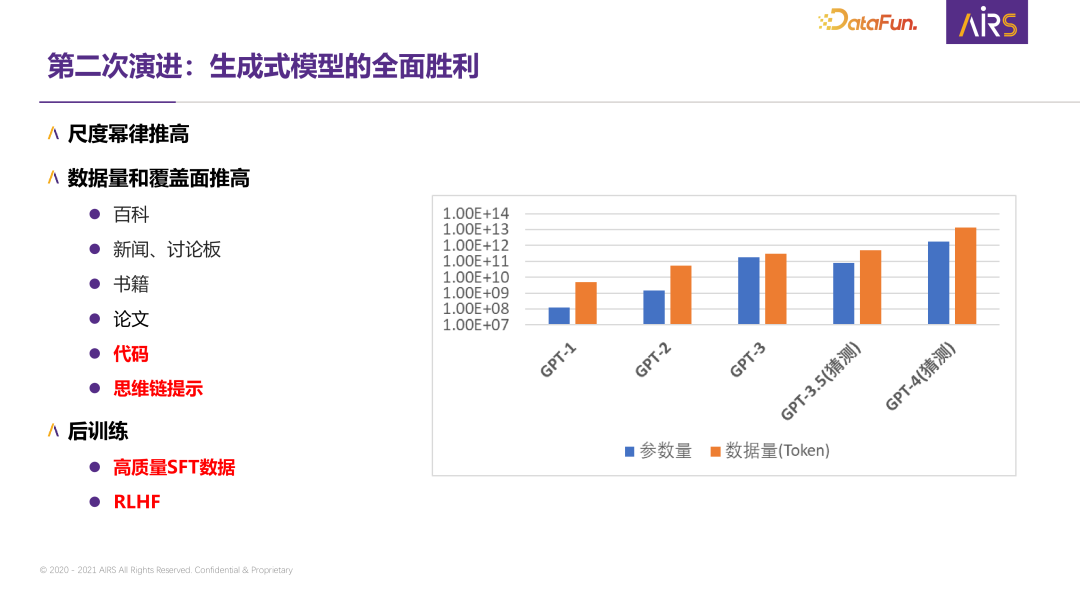Click the blue 参数量 legend swatch
Viewport: 1080px width, 608px height.
(629, 452)
